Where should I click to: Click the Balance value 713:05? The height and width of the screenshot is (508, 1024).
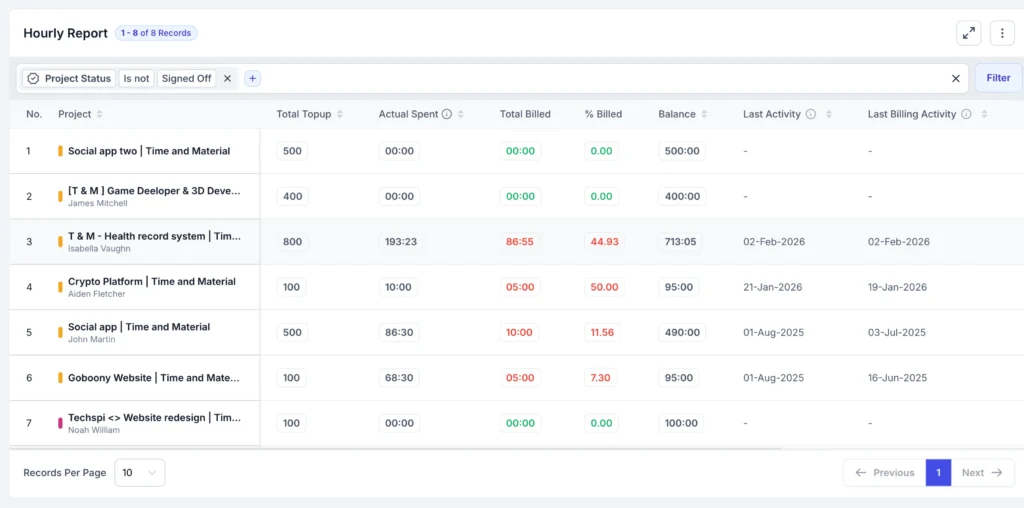point(680,242)
